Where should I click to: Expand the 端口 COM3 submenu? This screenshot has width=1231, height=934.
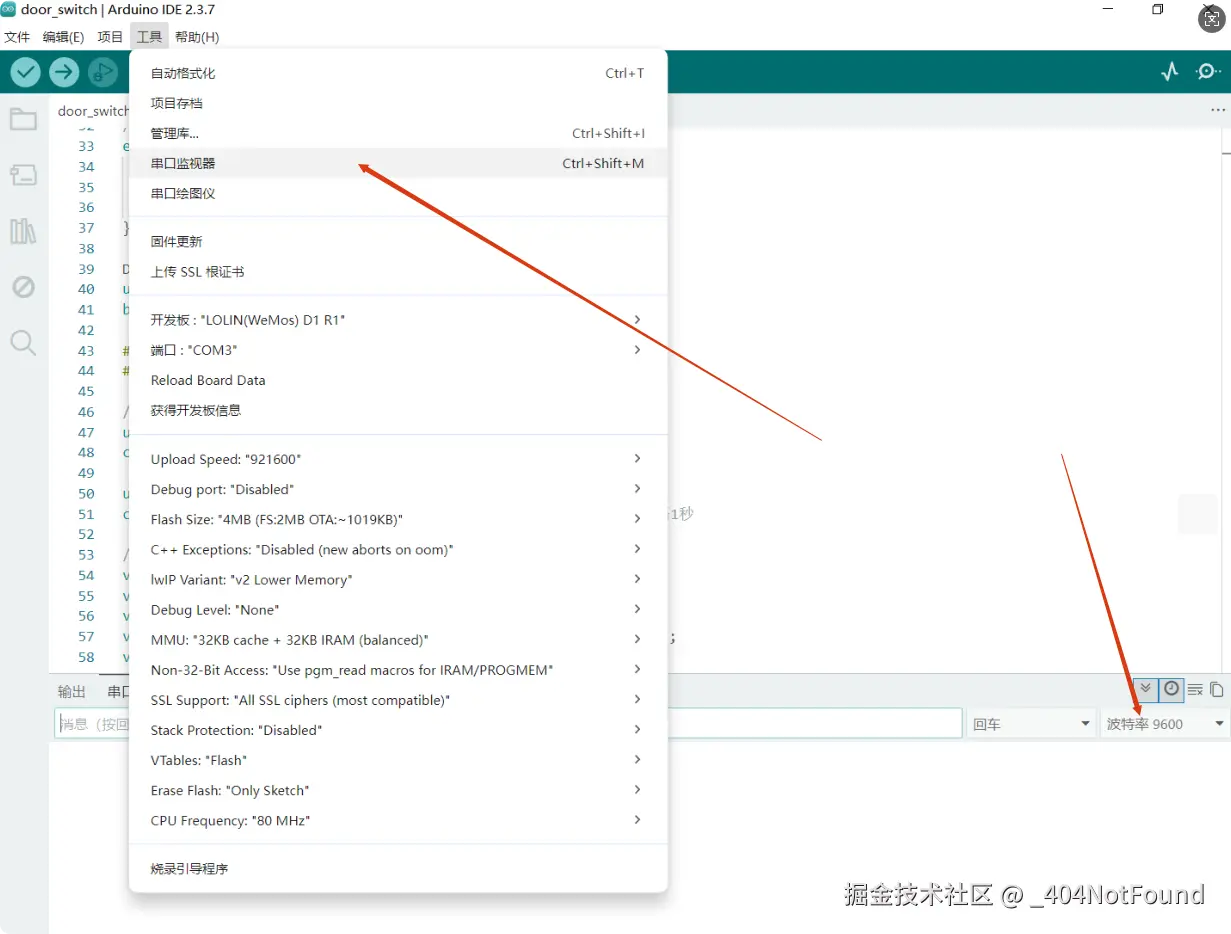pos(398,350)
